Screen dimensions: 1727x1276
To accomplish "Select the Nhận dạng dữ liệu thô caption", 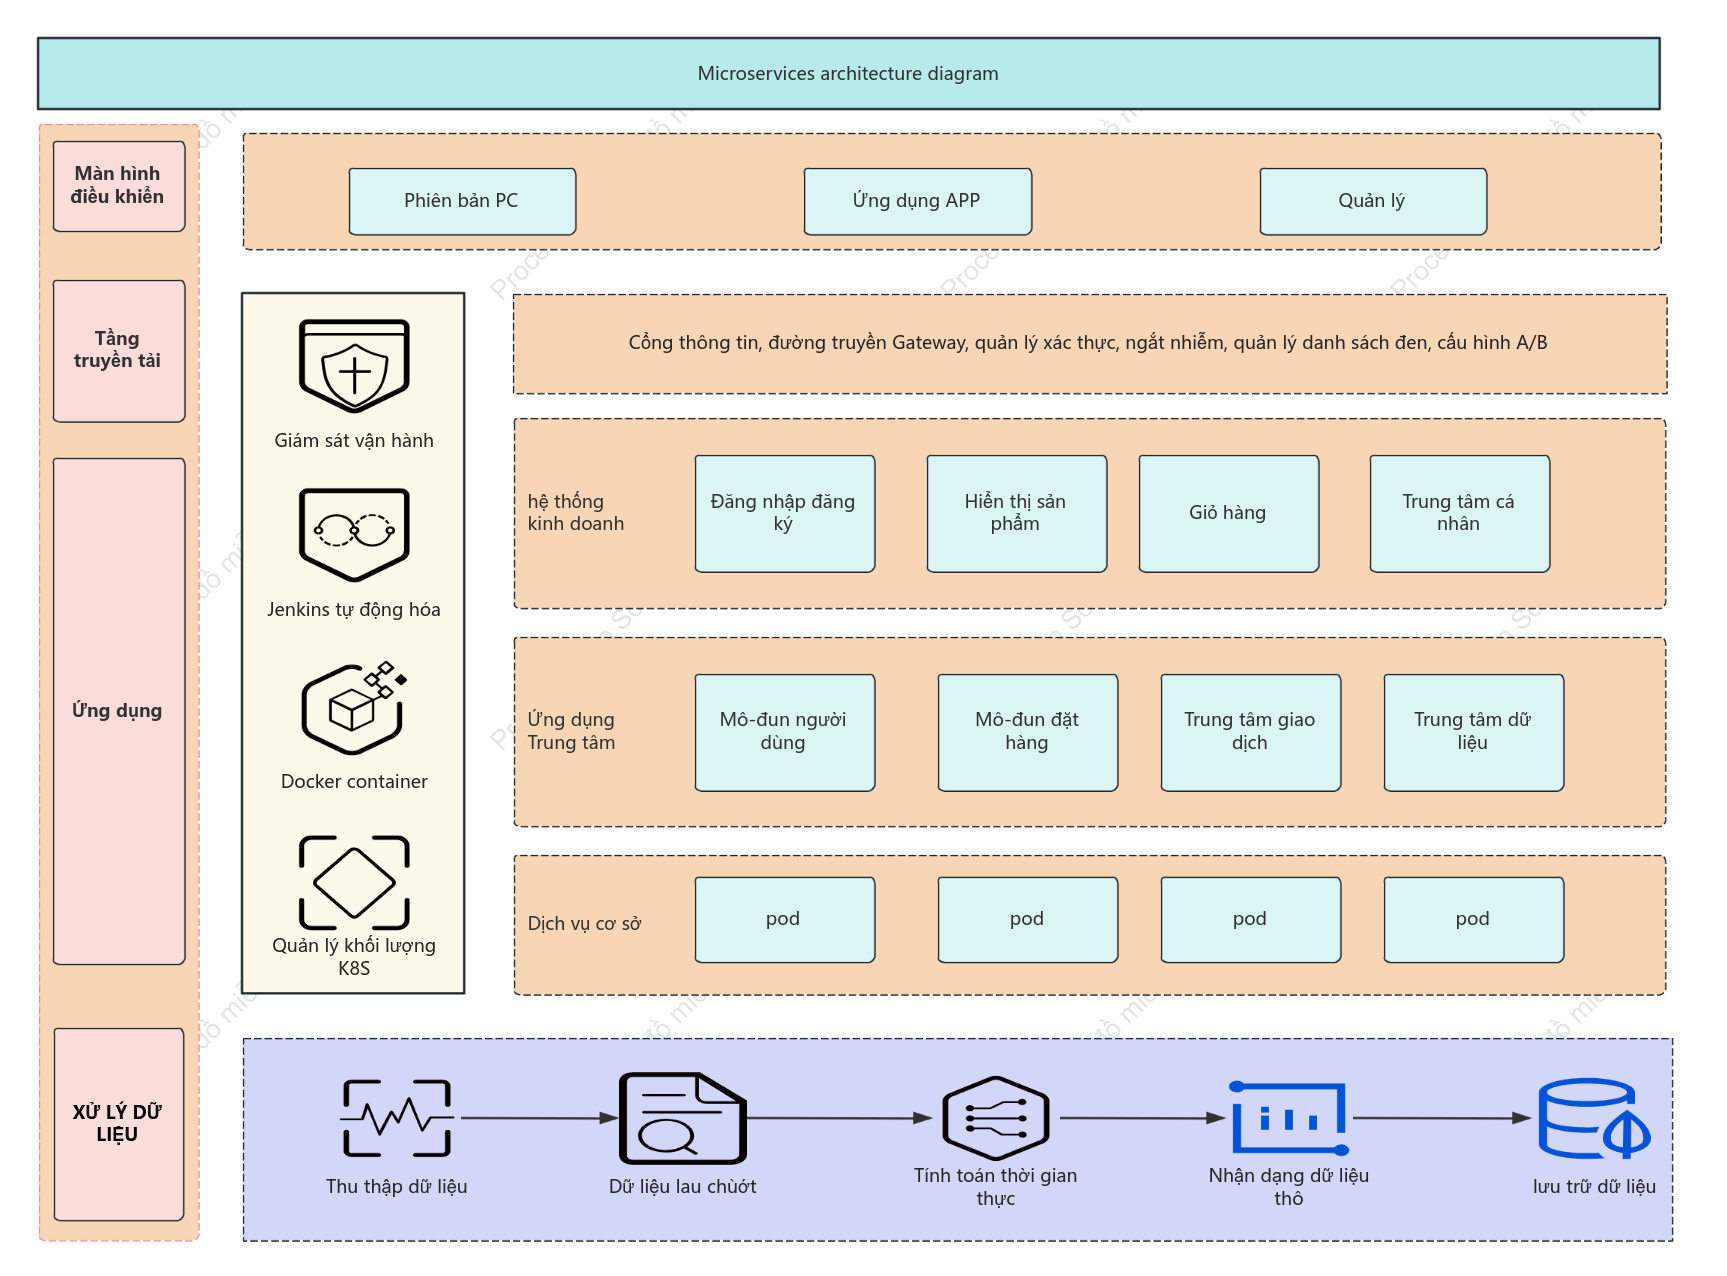I will [x=1289, y=1187].
